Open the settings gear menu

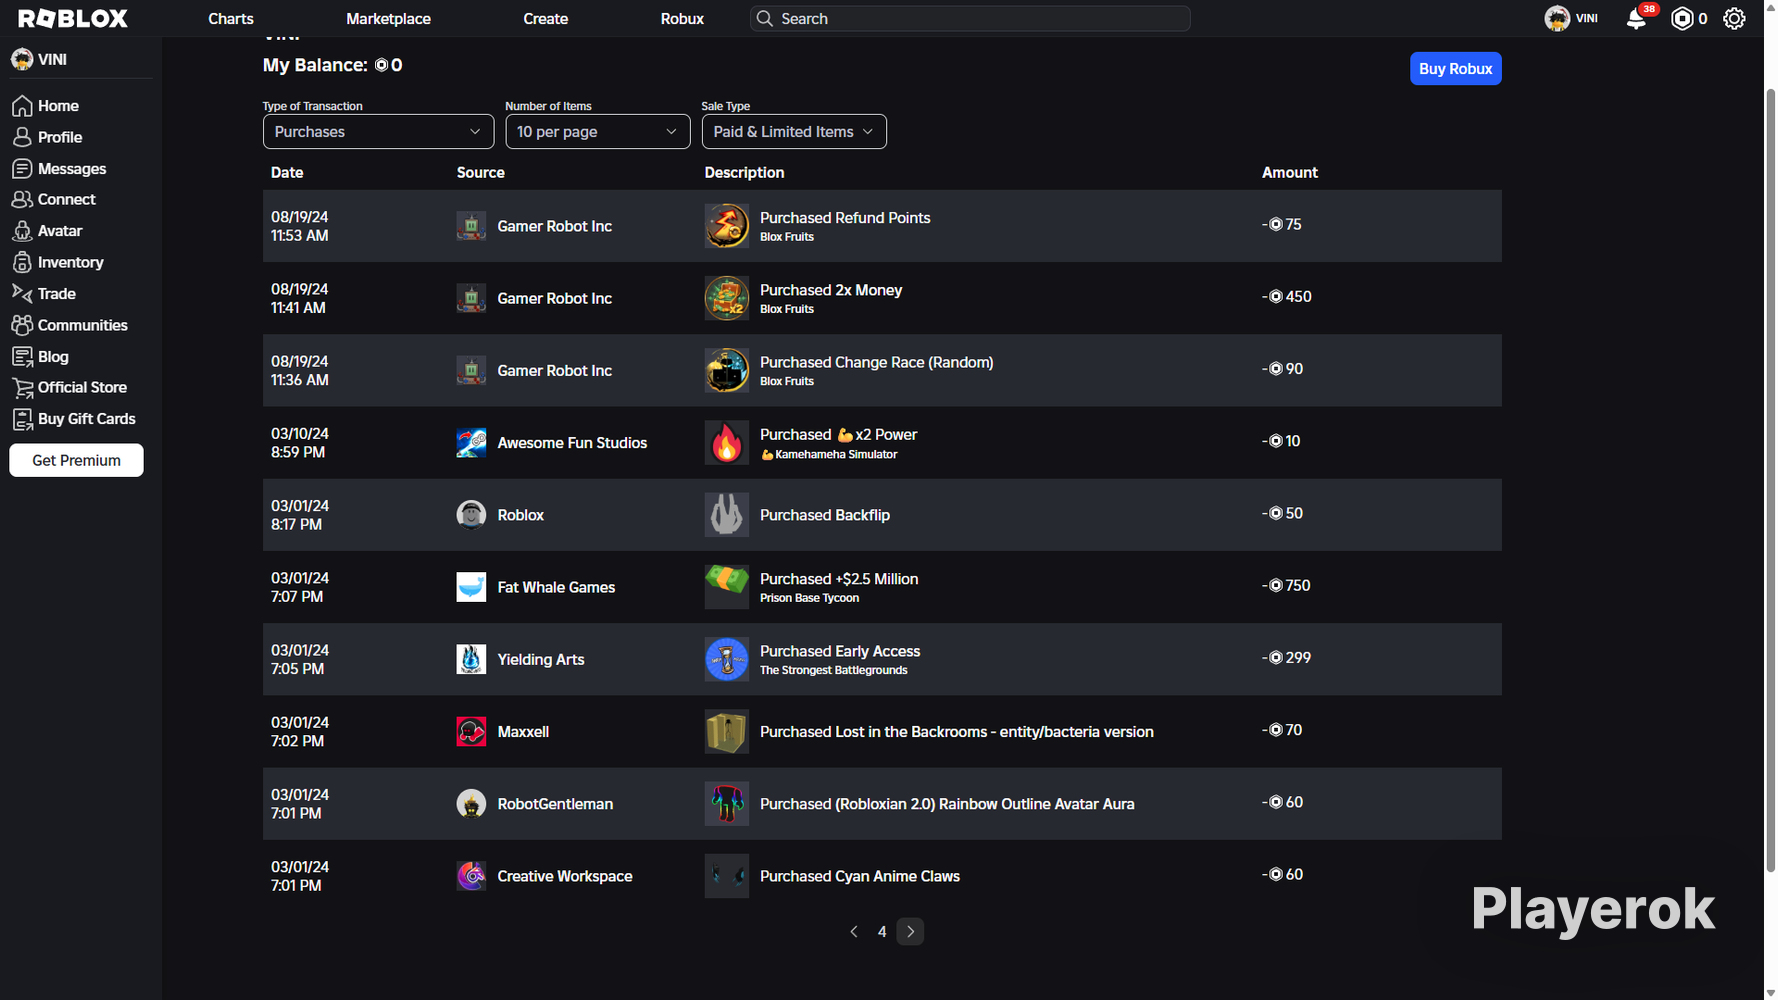1734,18
